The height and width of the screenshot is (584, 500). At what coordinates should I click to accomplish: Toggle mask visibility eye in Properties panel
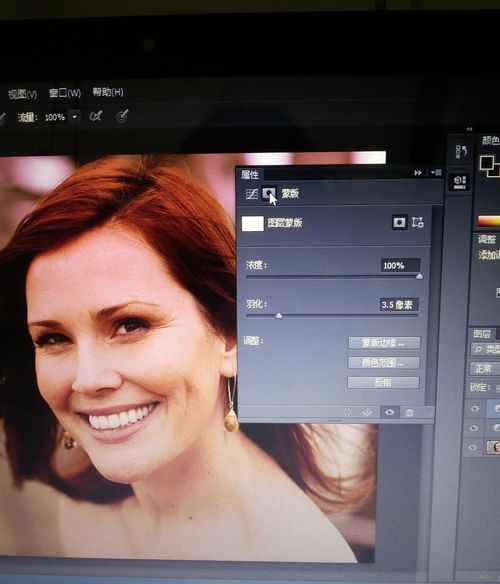click(x=390, y=412)
